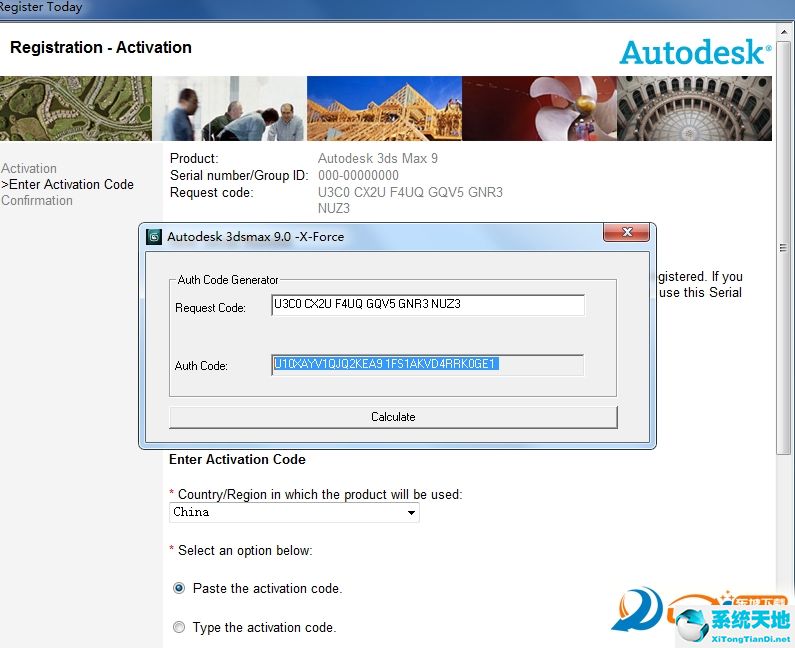Click the aerial landscape banner image
Screen dimensions: 795x648
(76, 108)
